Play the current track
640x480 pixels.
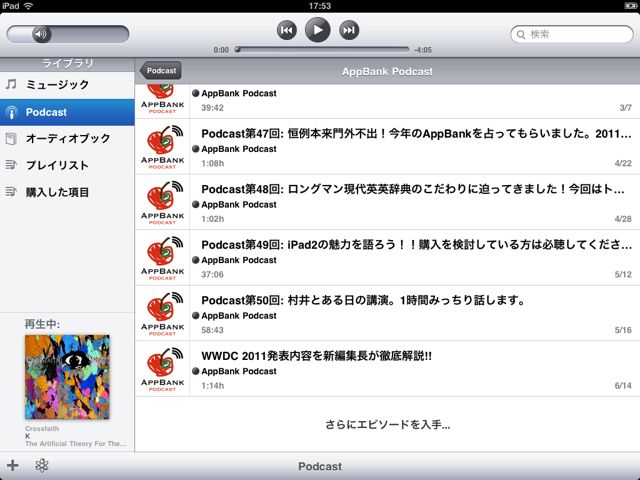(318, 30)
